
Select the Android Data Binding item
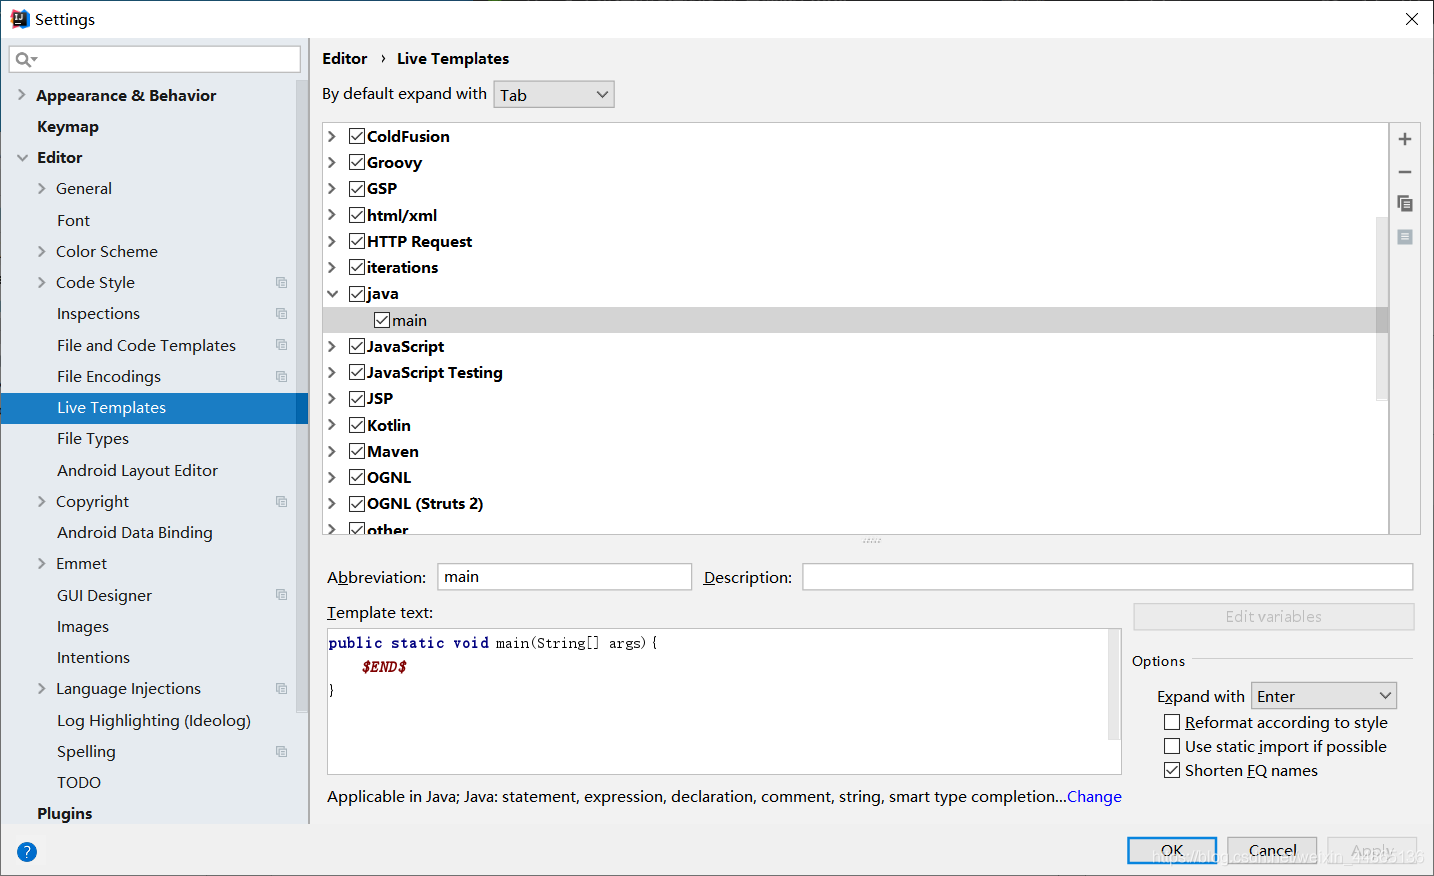tap(135, 533)
